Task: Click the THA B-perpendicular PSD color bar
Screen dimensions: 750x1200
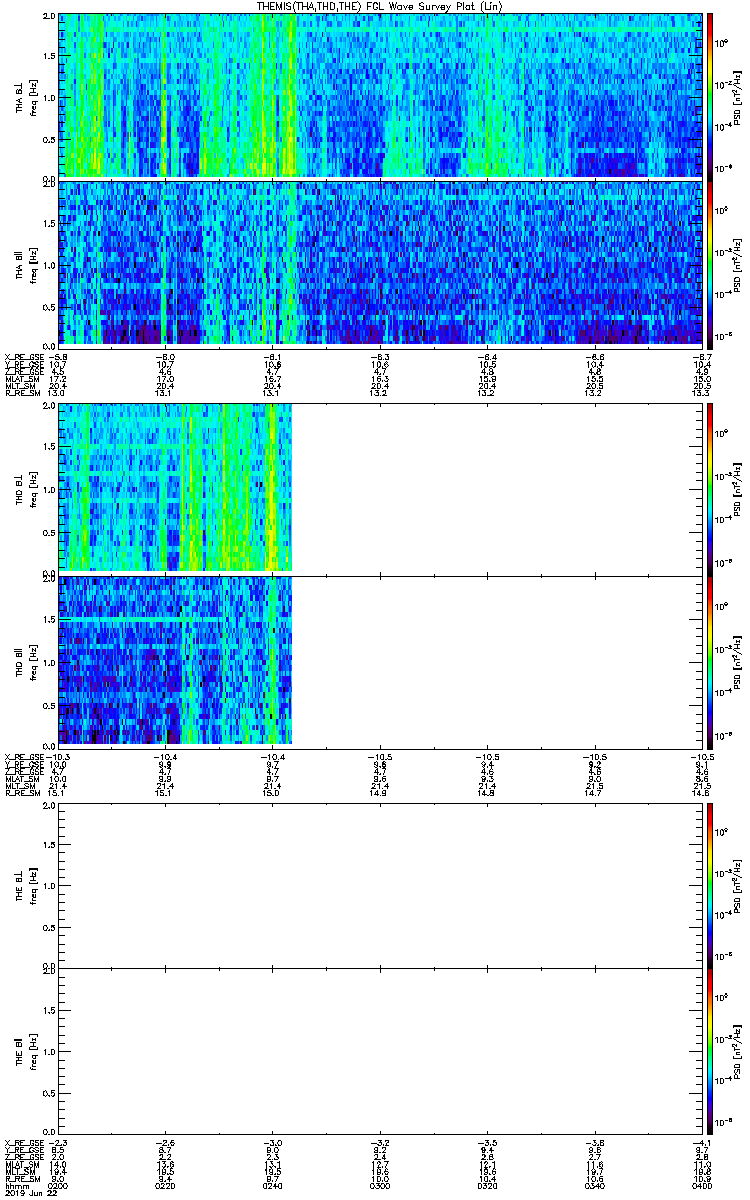Action: pyautogui.click(x=709, y=95)
